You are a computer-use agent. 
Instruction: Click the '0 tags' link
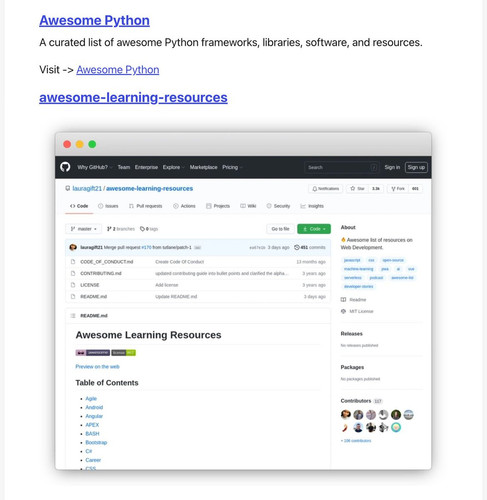point(149,229)
